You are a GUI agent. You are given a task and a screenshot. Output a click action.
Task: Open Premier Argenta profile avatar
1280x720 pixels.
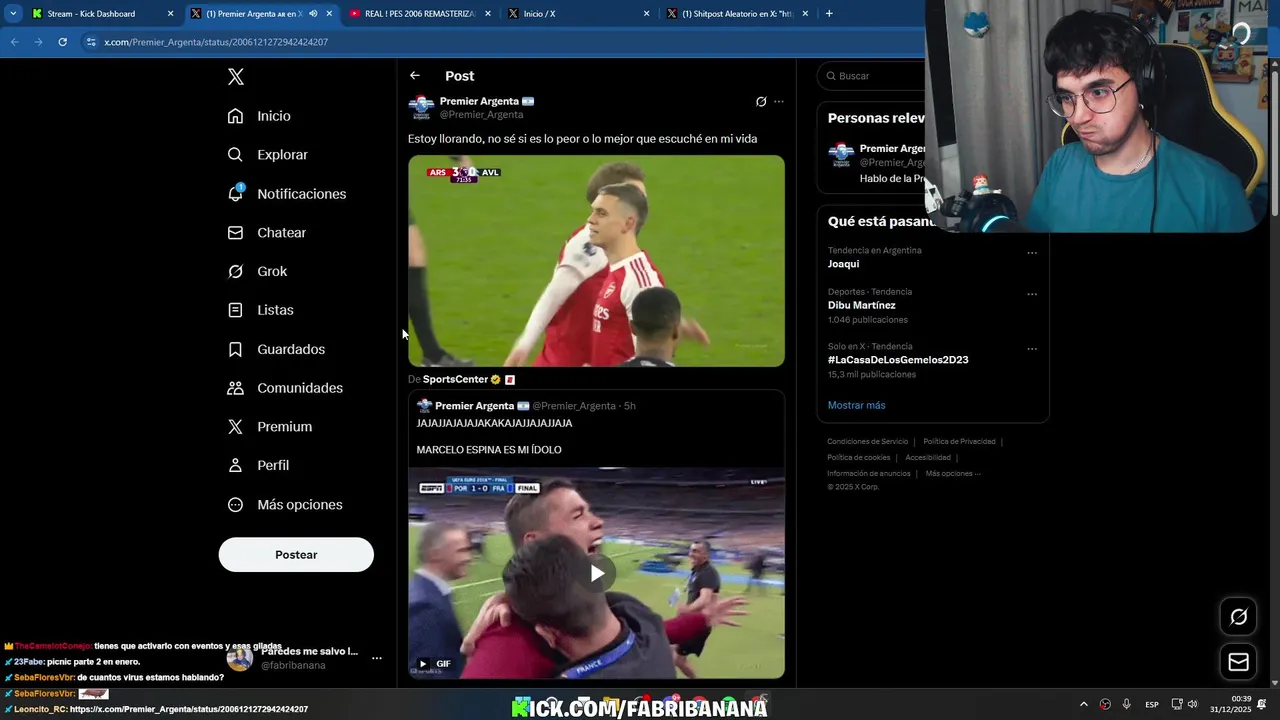[421, 107]
